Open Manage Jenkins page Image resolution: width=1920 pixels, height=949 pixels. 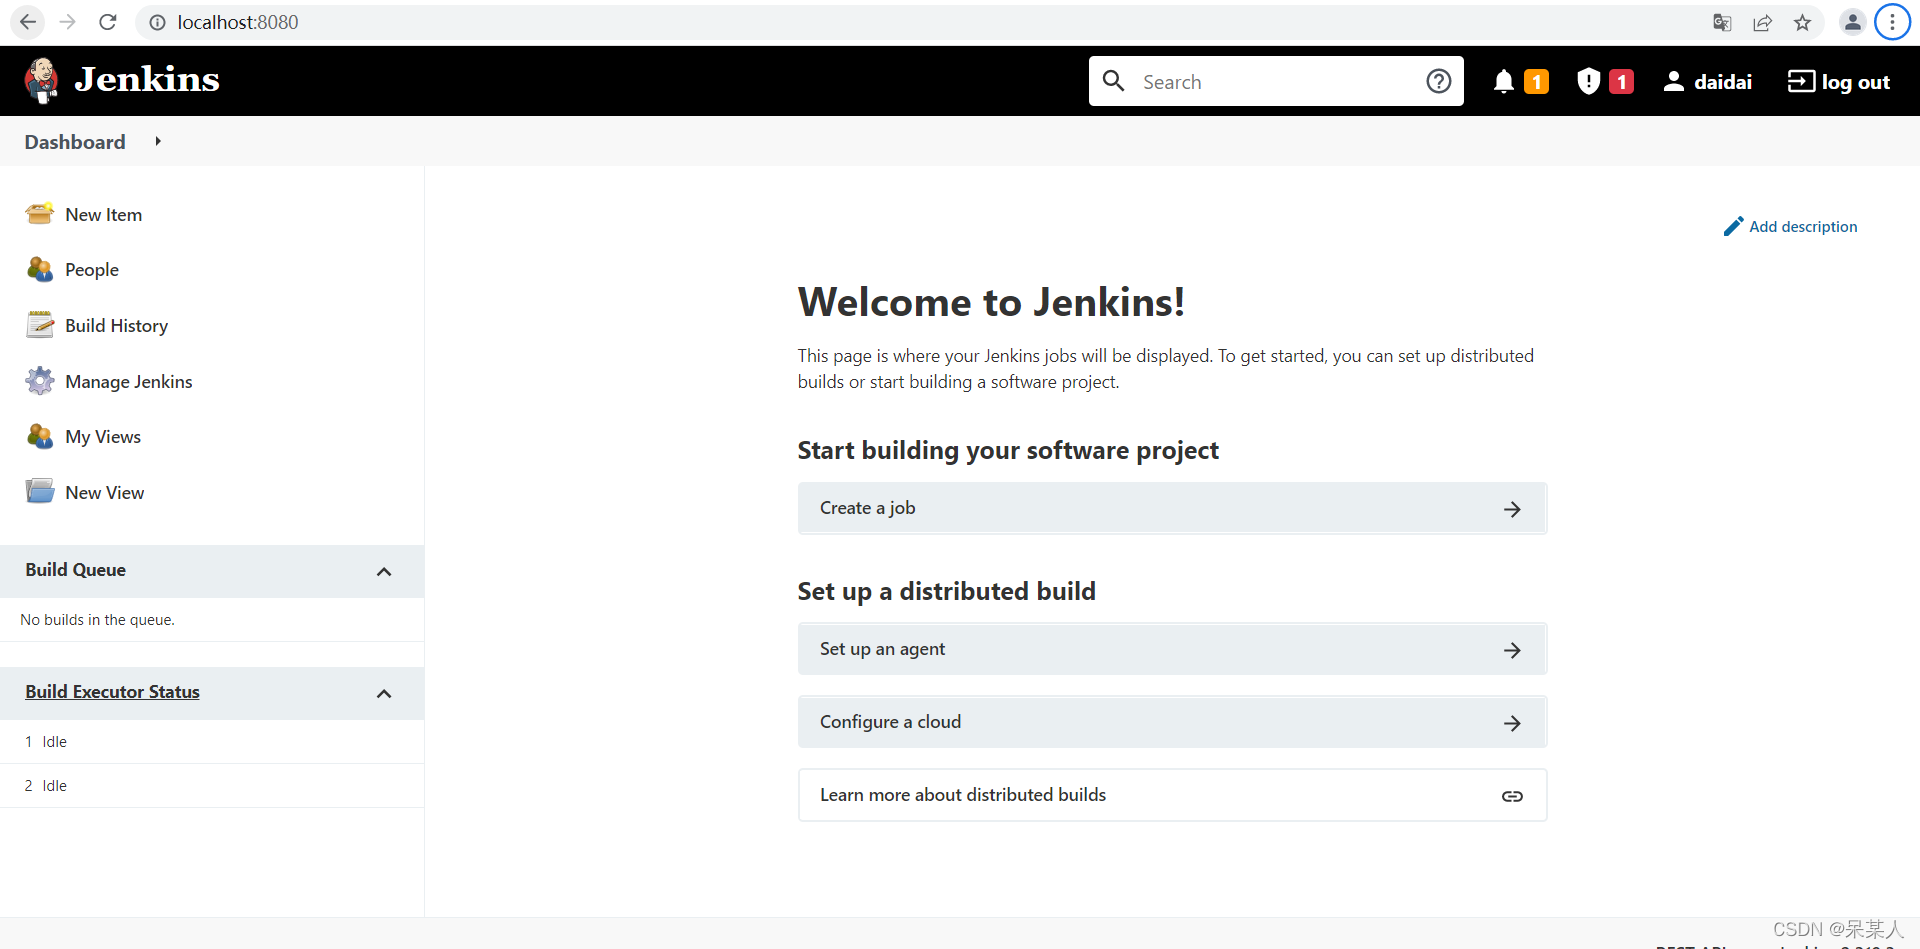[129, 382]
